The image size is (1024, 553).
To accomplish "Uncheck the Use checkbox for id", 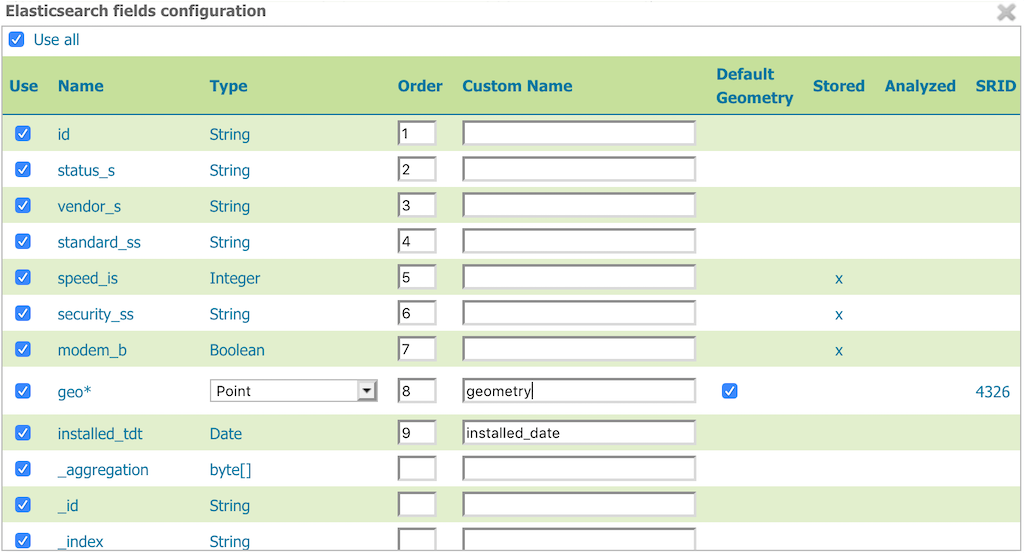I will (23, 134).
